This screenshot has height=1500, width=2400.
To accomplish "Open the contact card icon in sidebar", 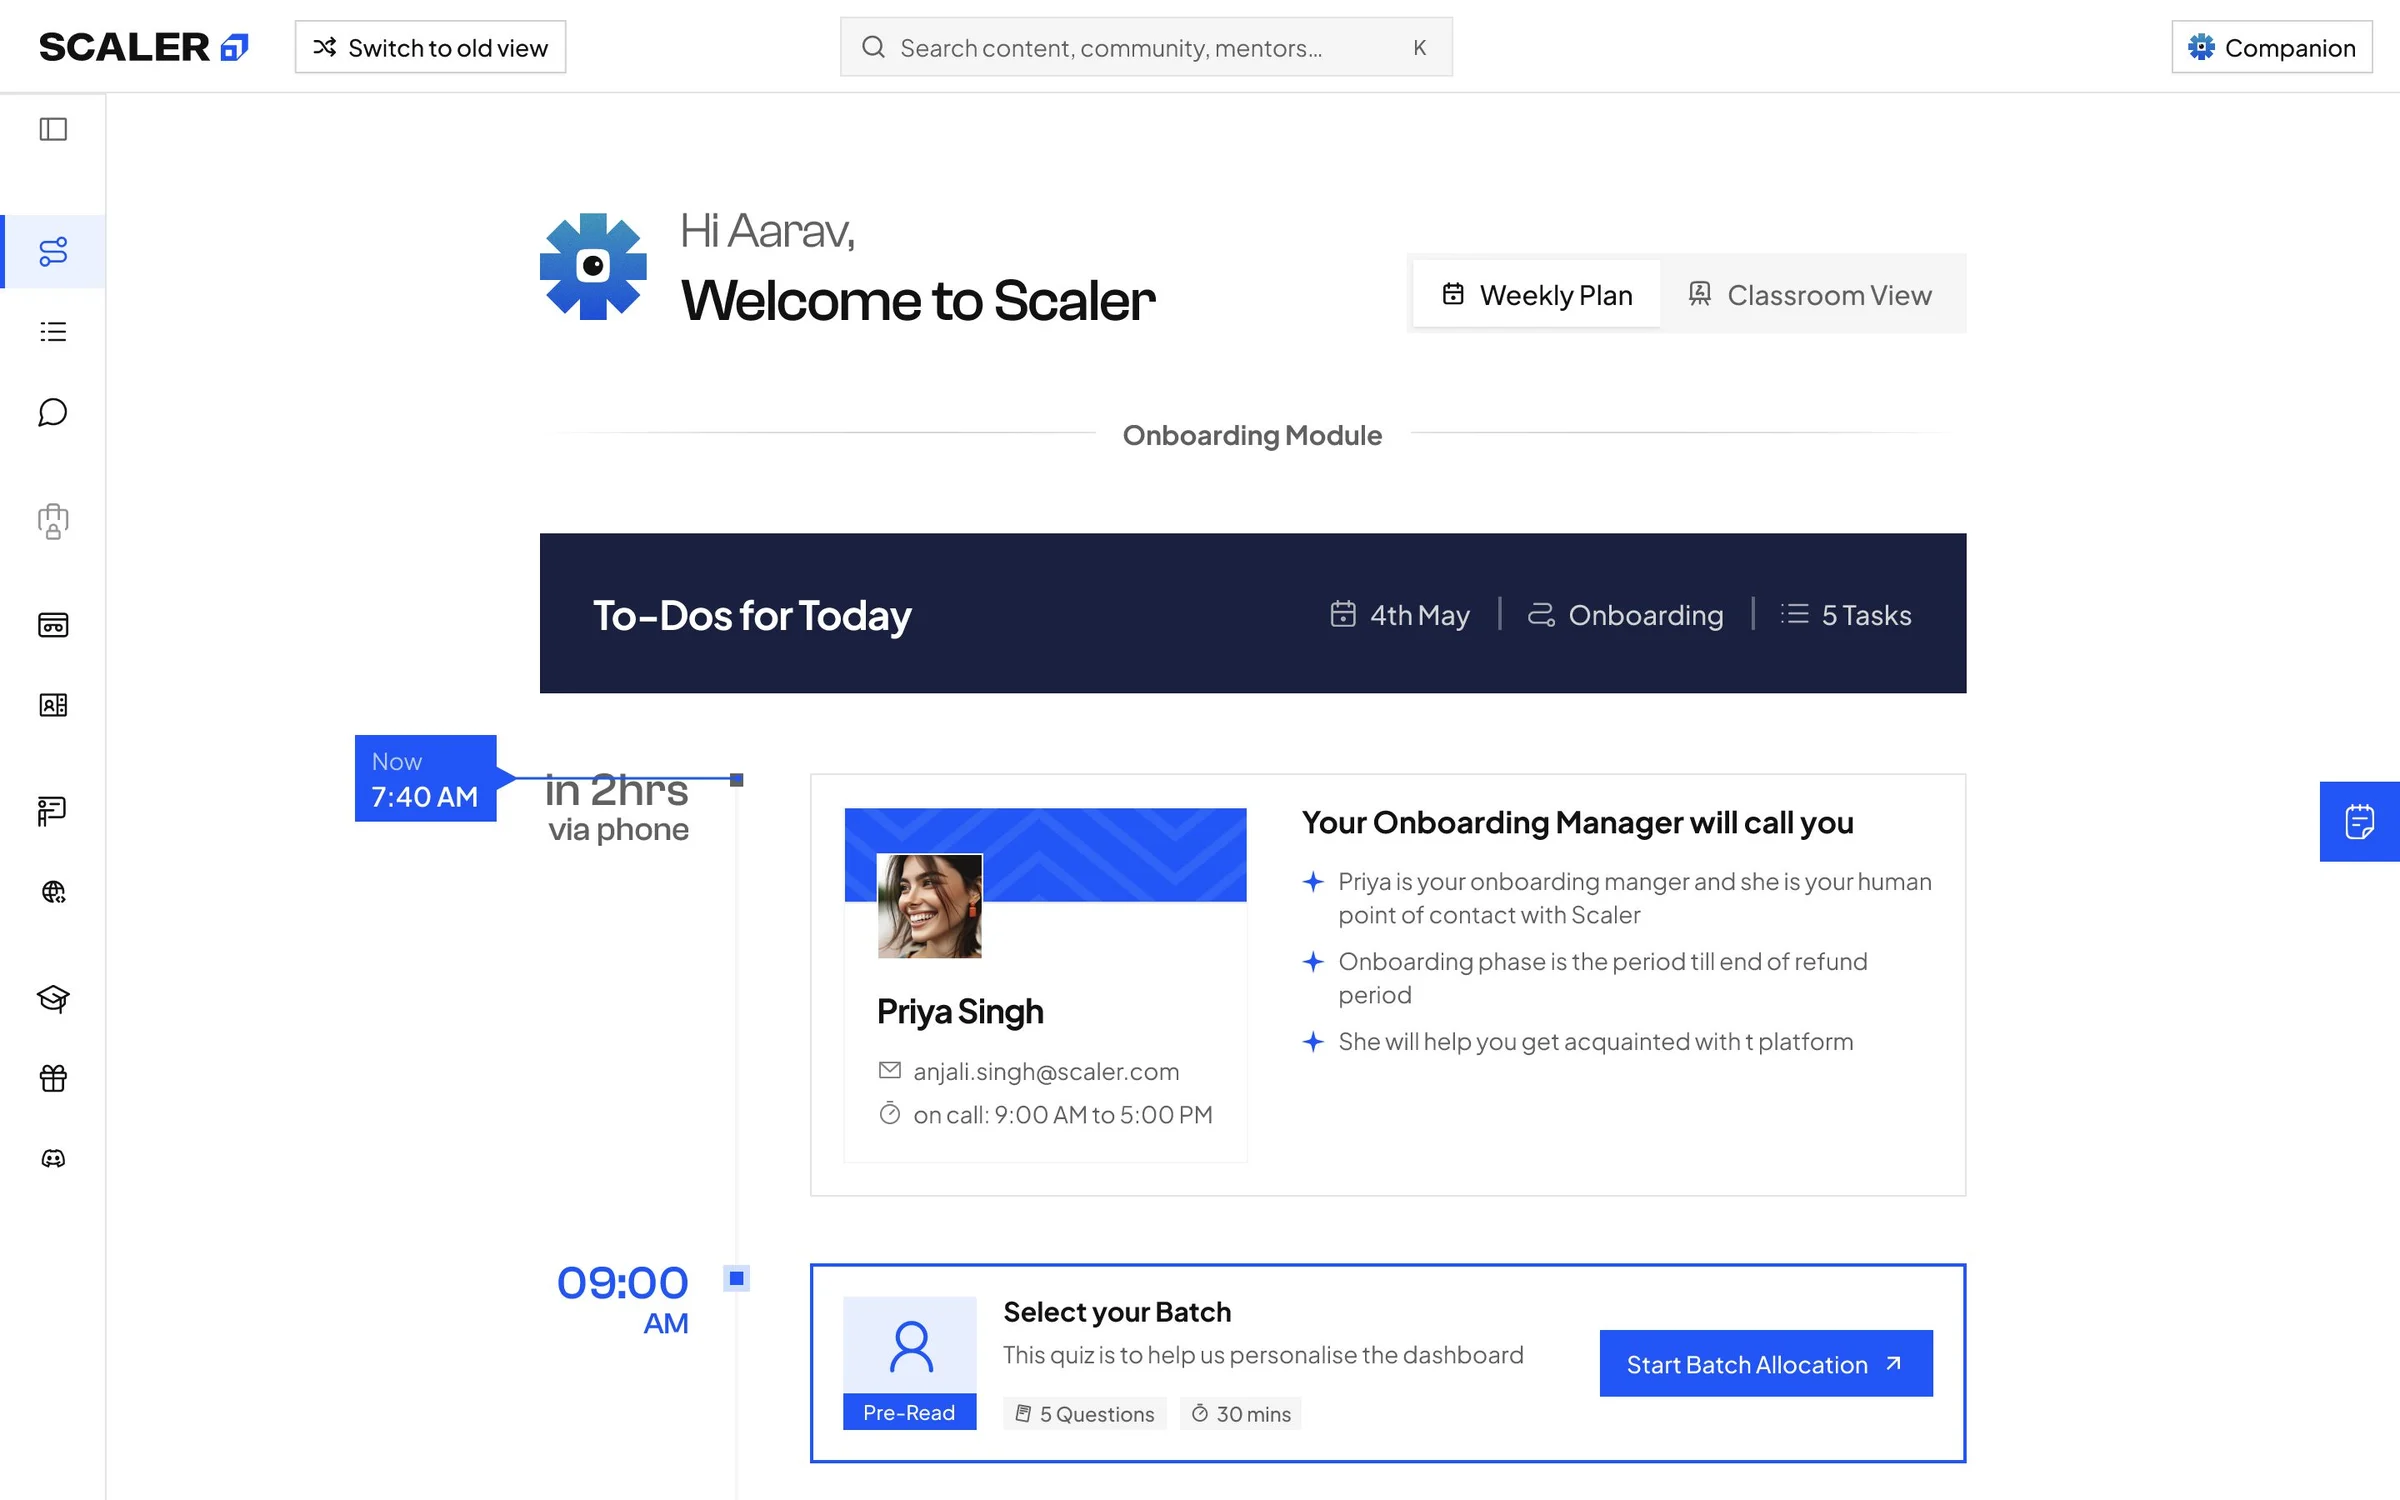I will (53, 705).
